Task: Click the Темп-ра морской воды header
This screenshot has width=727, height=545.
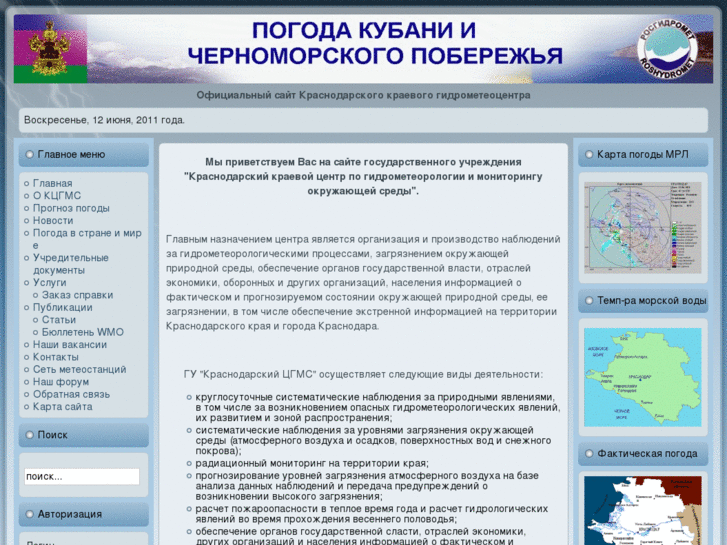Action: (x=643, y=301)
